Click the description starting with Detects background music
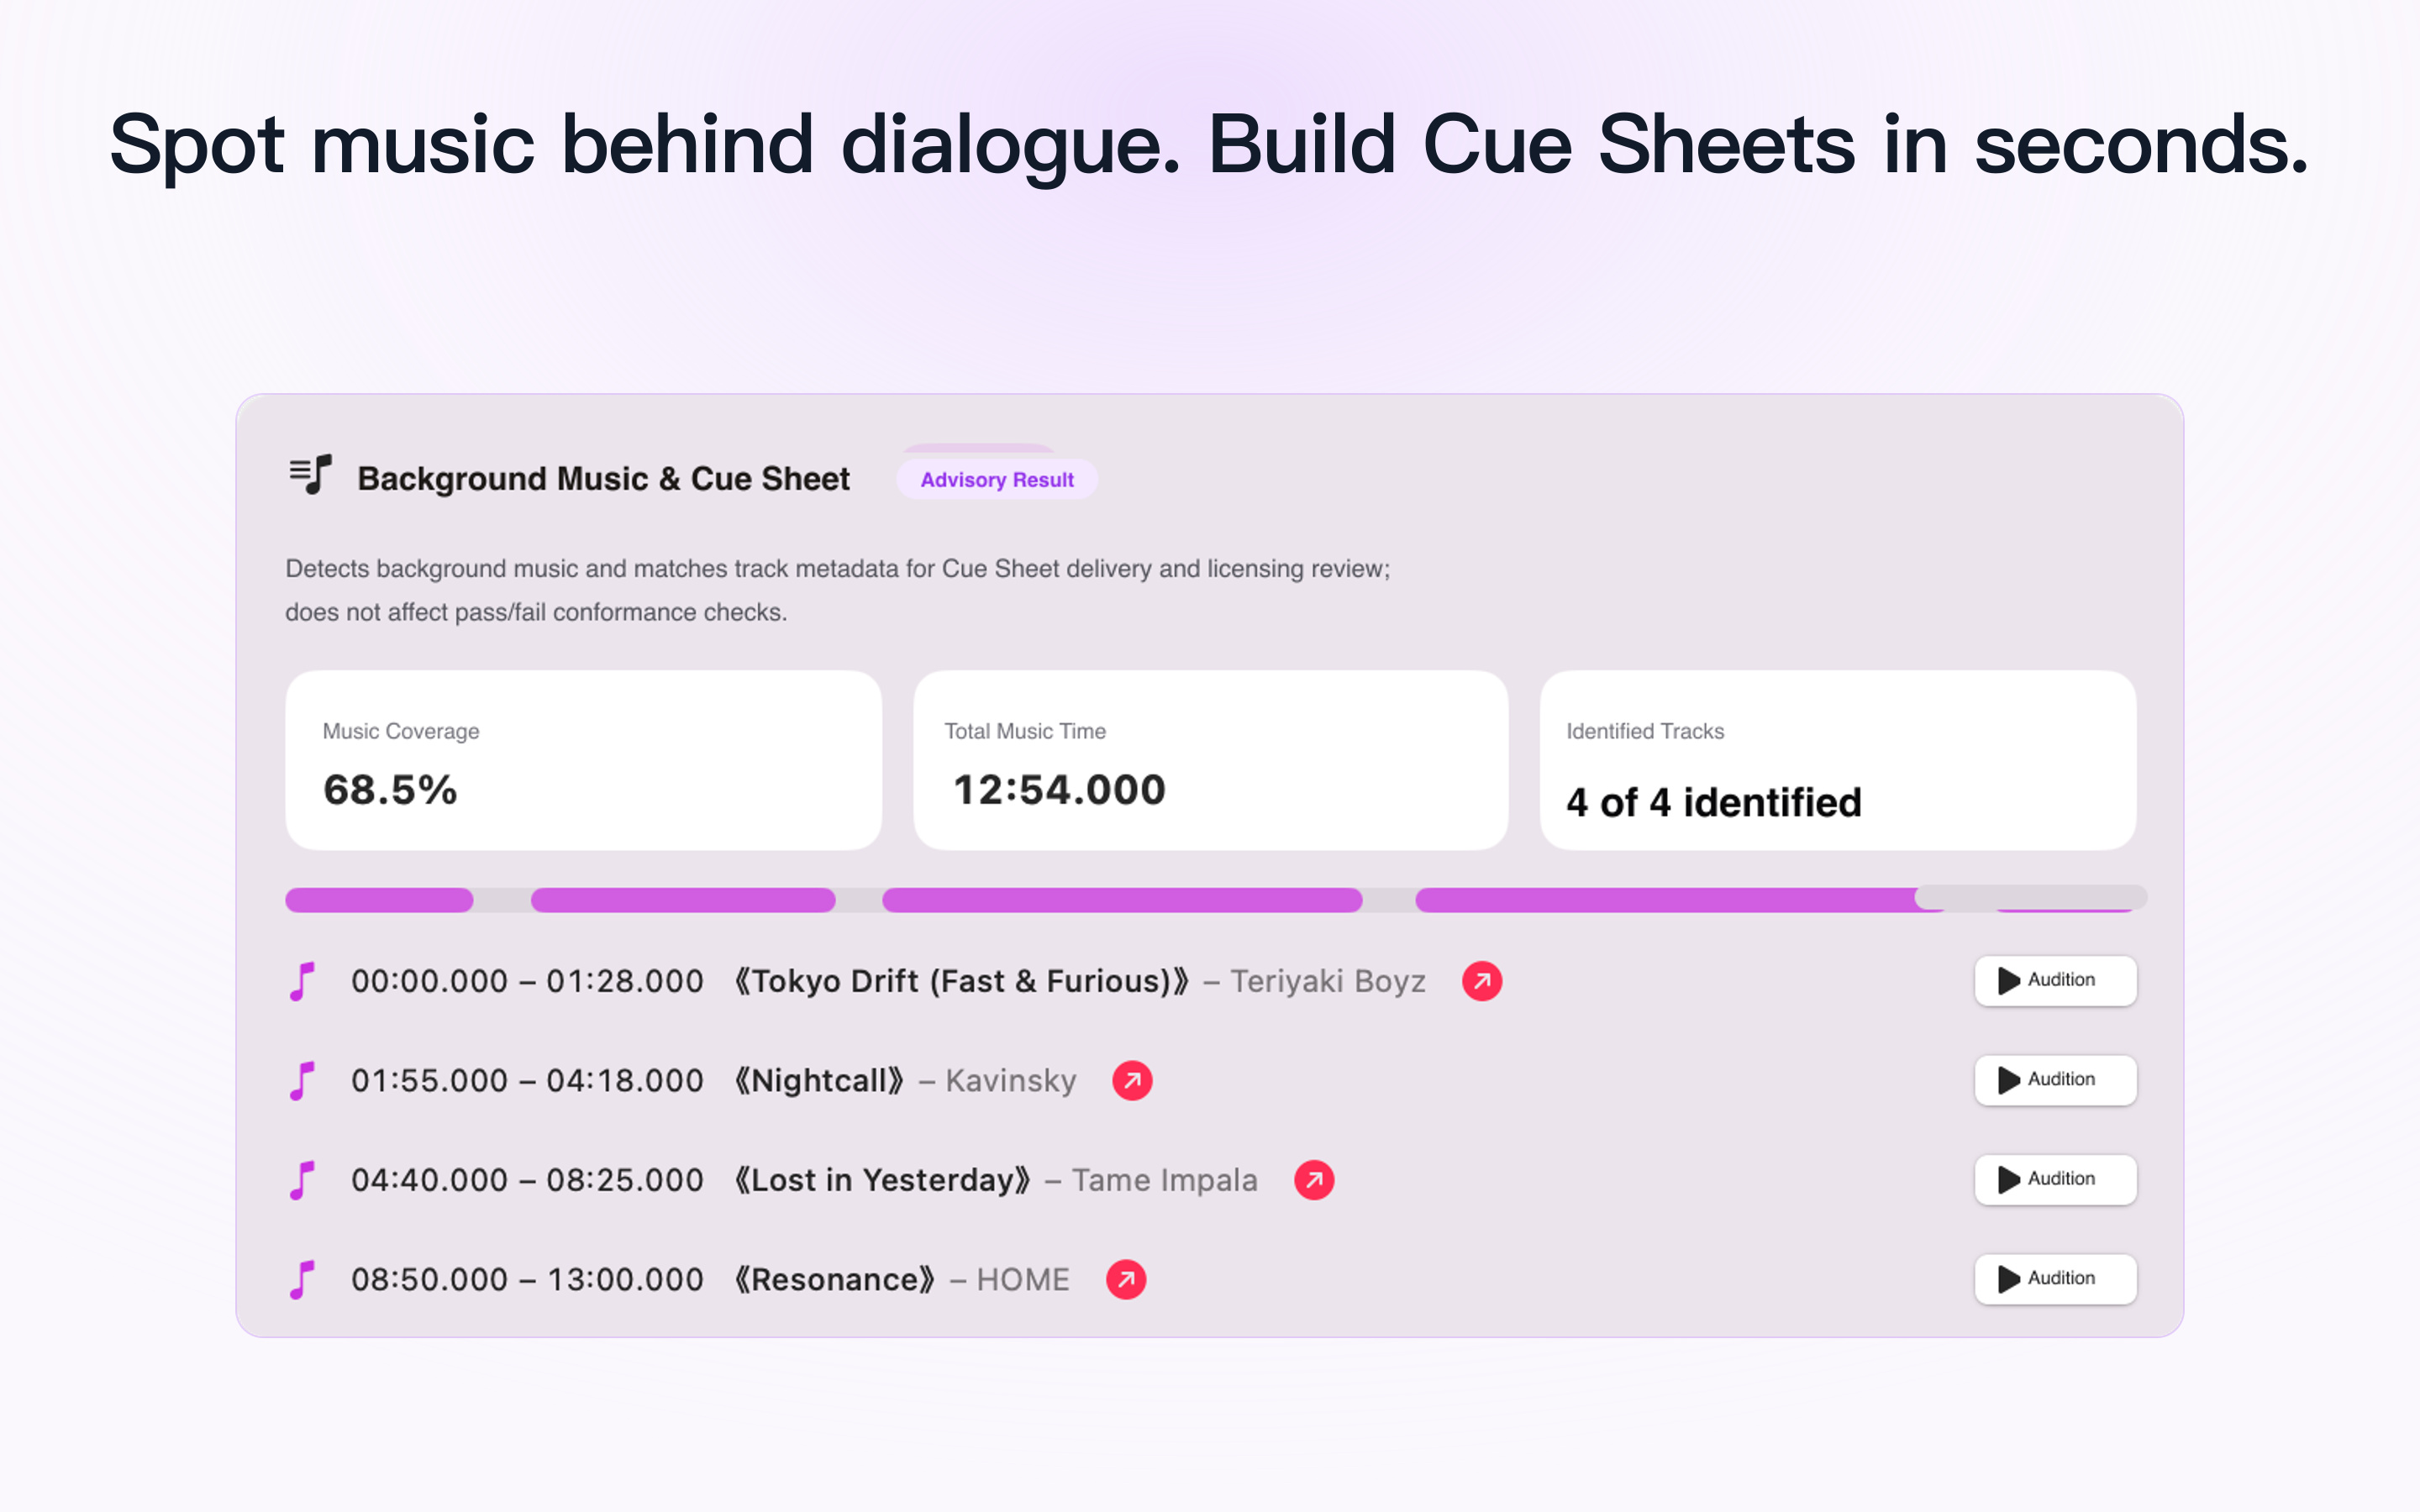2420x1512 pixels. [x=838, y=590]
